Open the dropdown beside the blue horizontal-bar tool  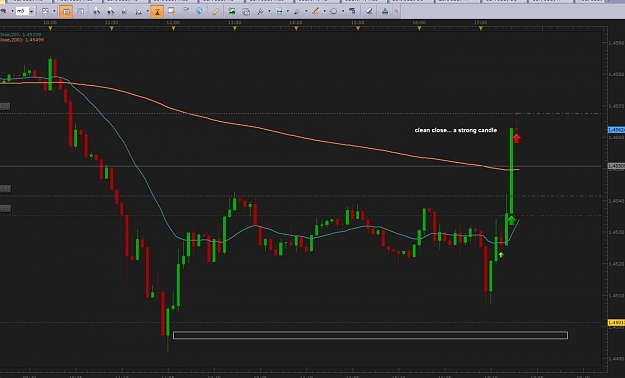288,12
